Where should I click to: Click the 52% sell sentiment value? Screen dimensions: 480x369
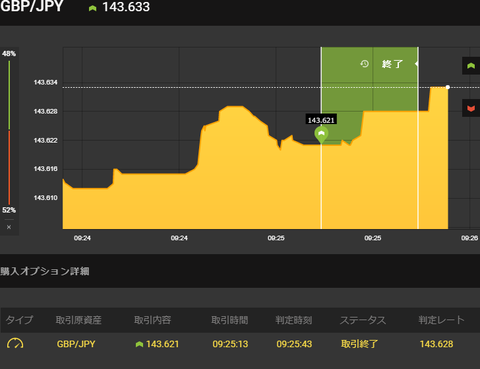[9, 210]
